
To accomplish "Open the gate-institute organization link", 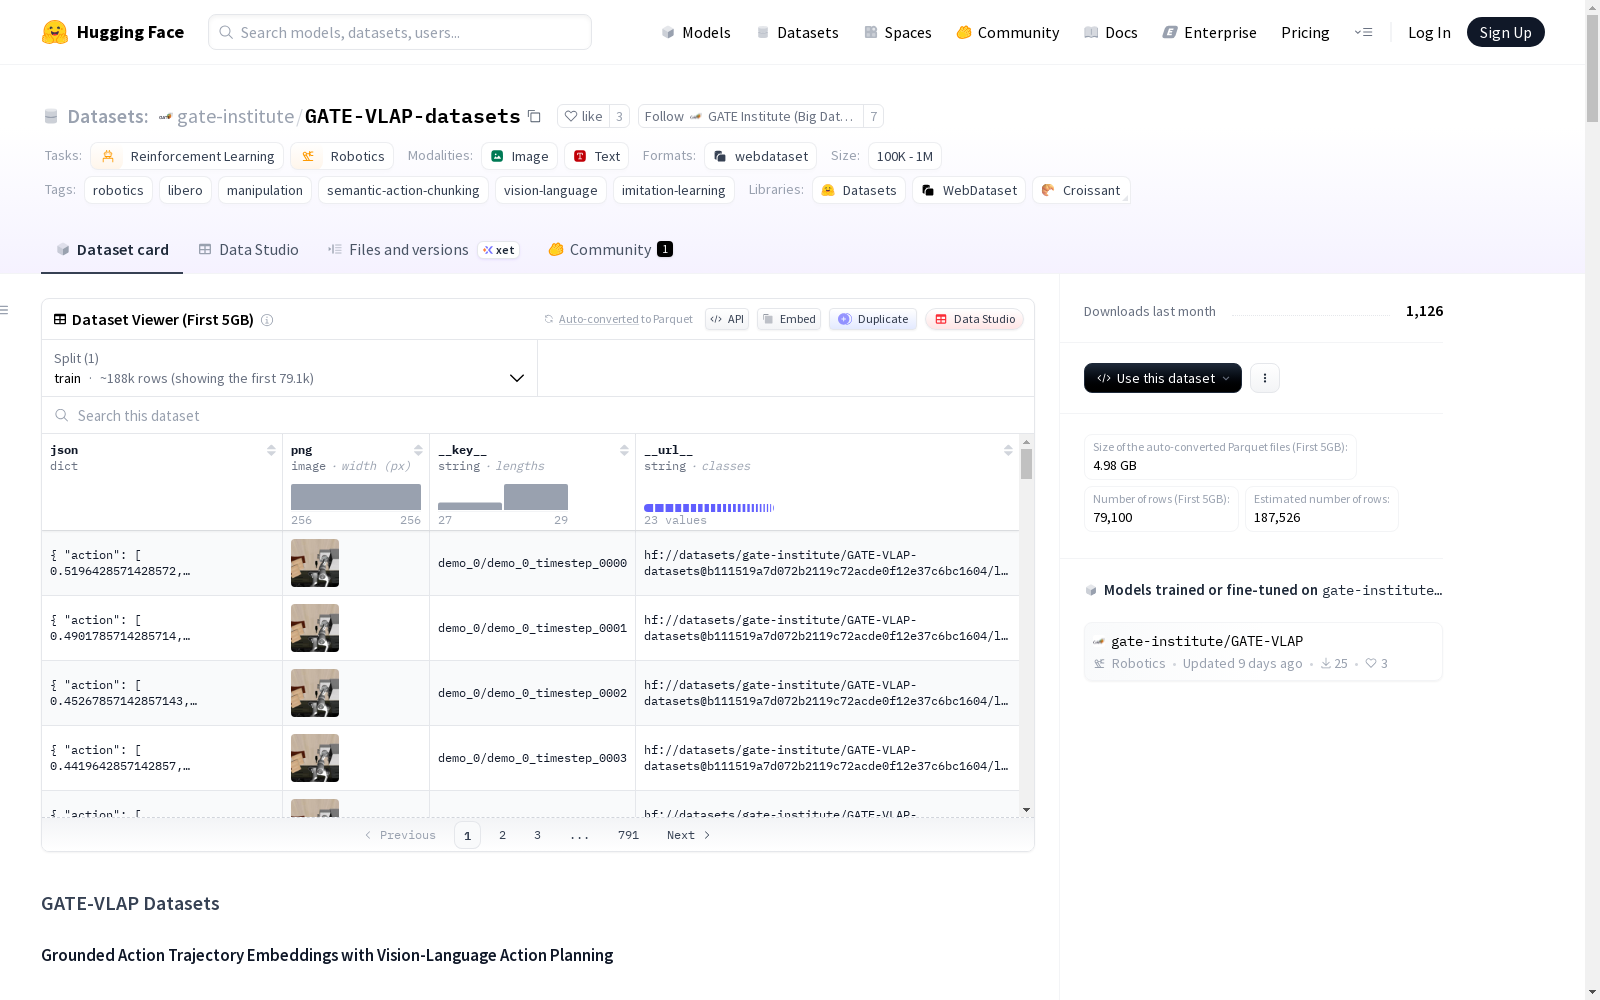I will 235,117.
